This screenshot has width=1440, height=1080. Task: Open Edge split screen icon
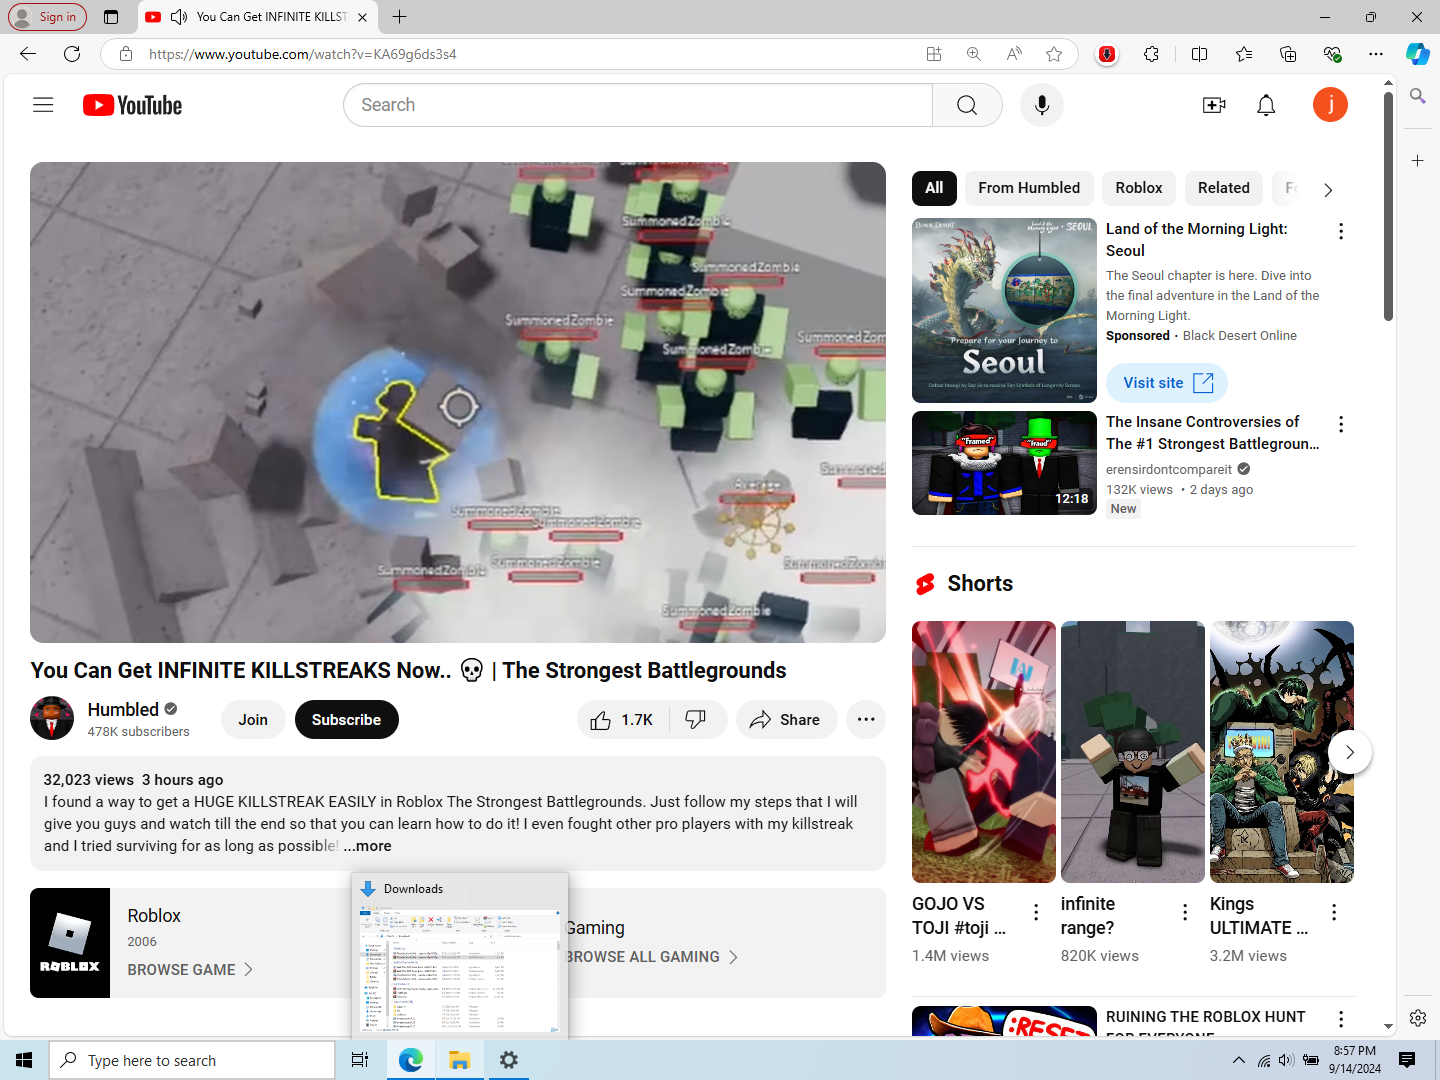point(1200,54)
